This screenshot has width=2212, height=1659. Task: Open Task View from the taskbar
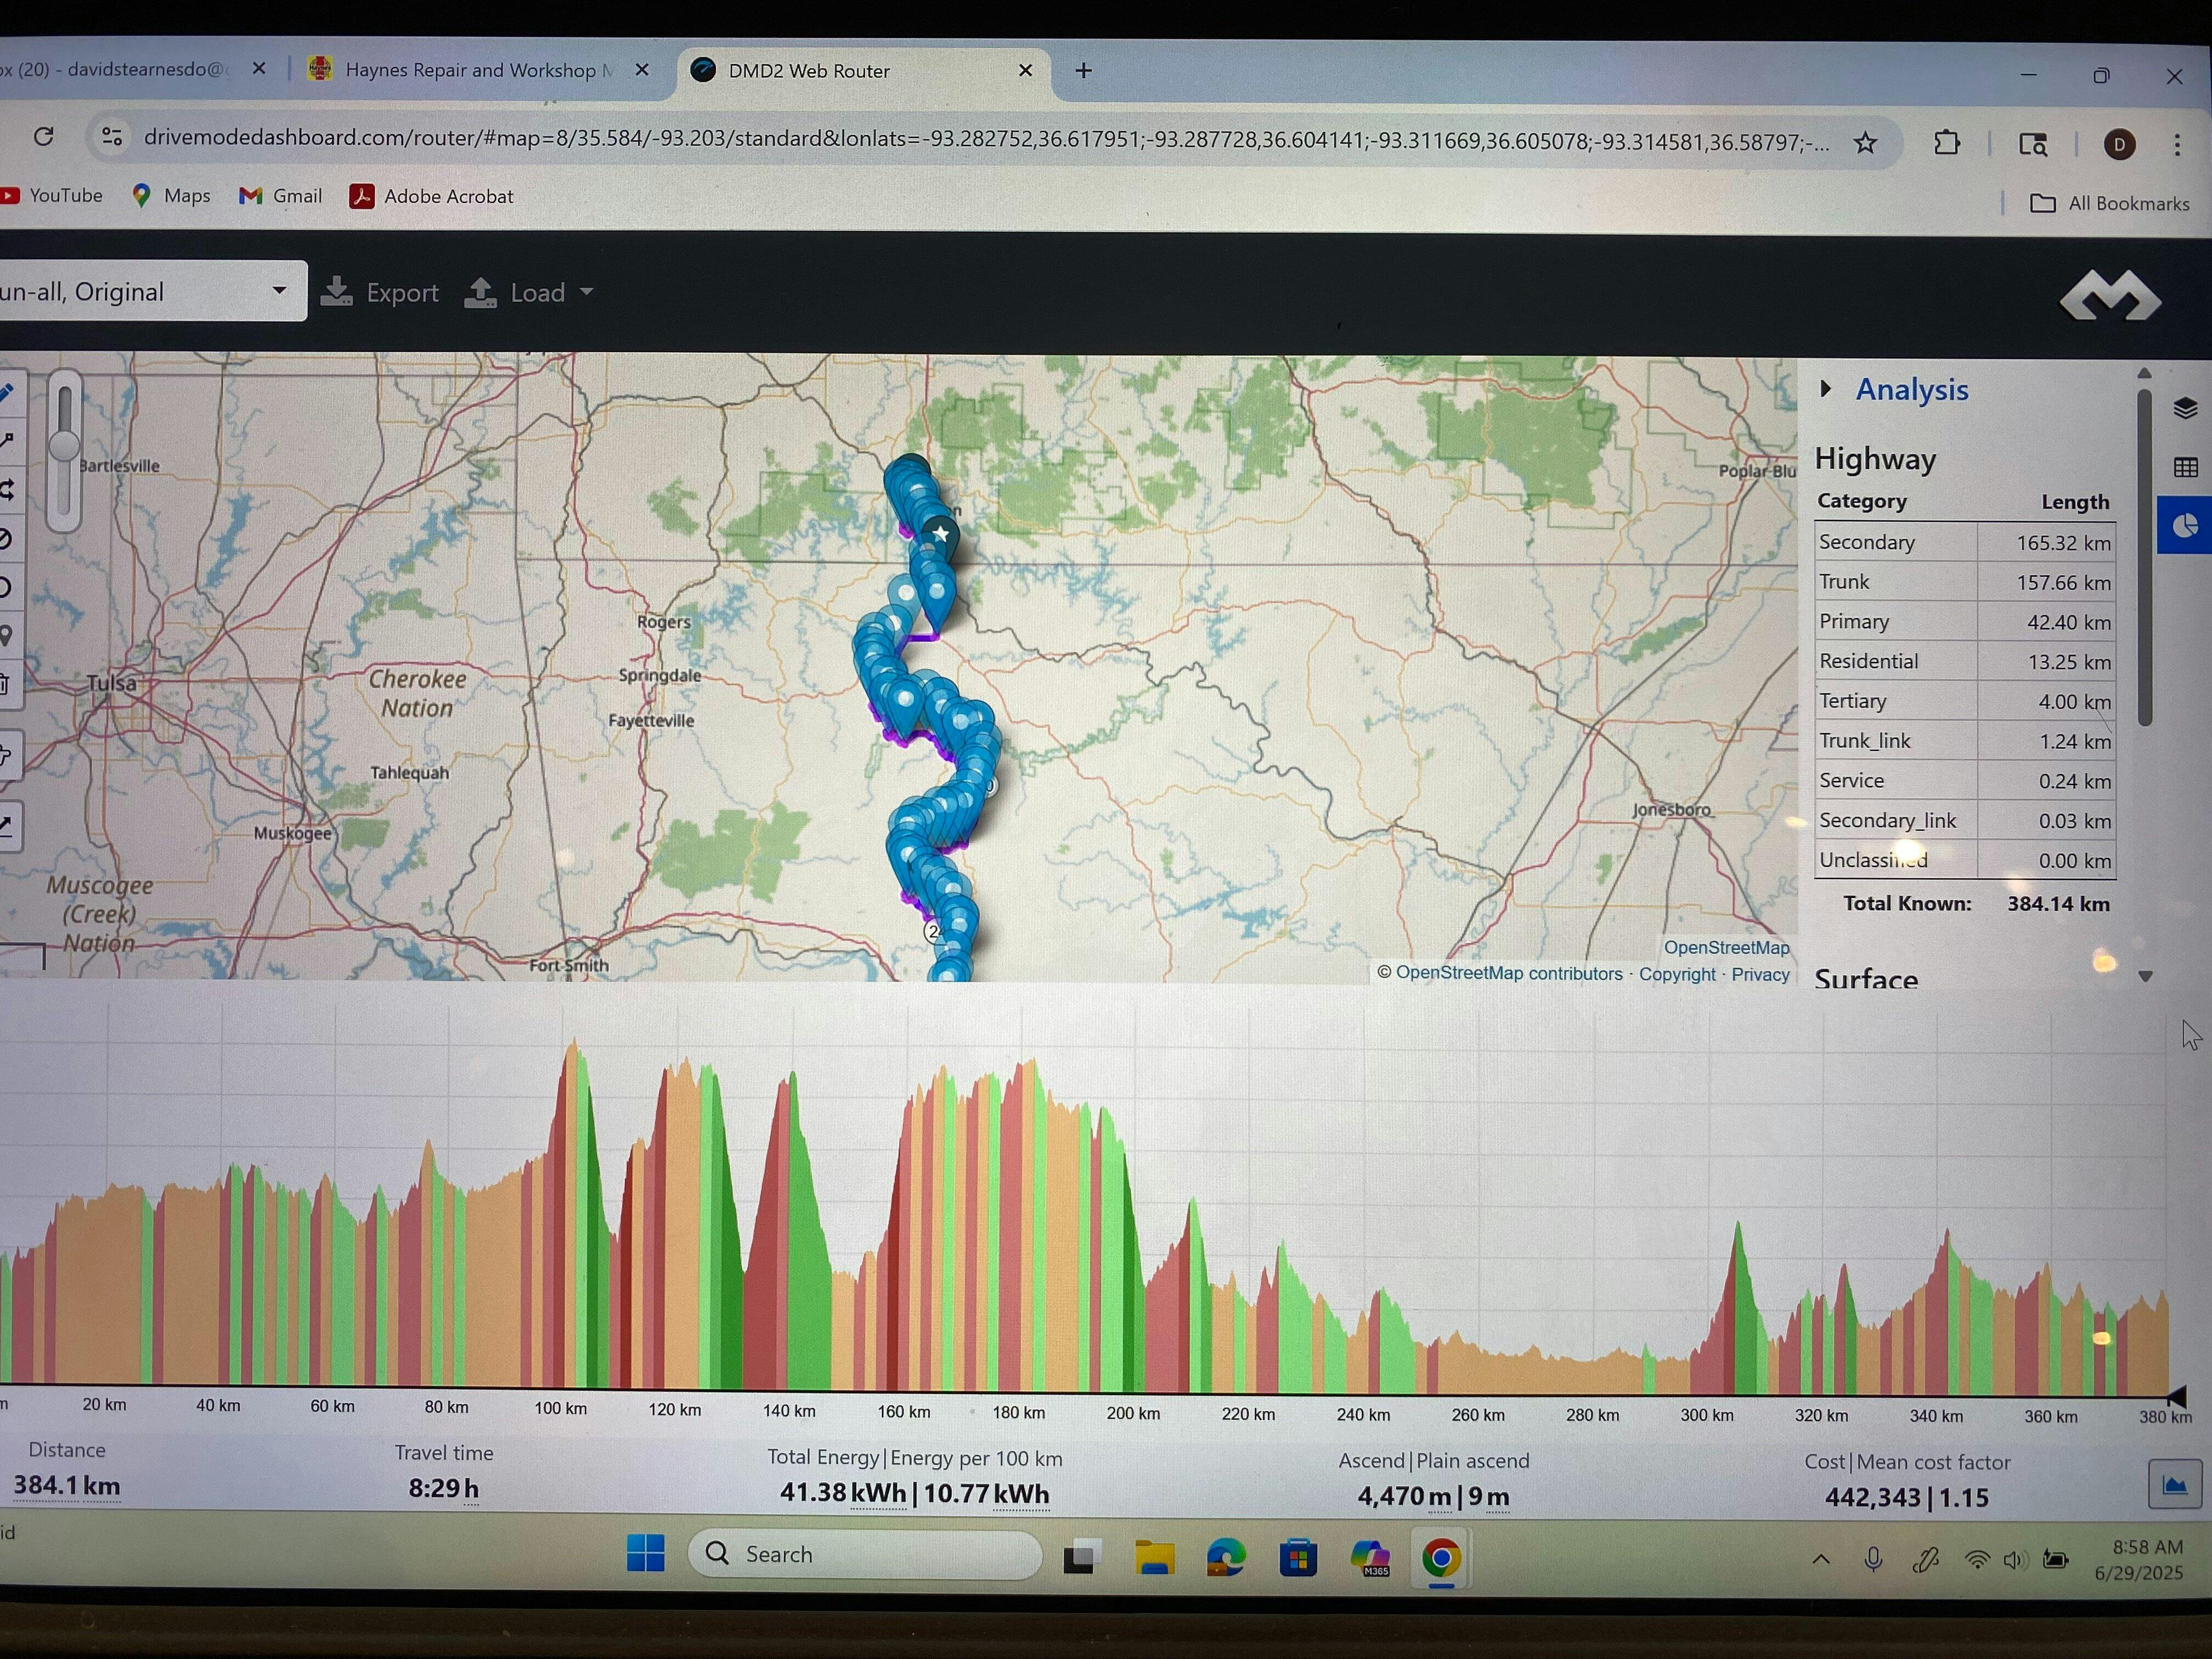[1081, 1557]
